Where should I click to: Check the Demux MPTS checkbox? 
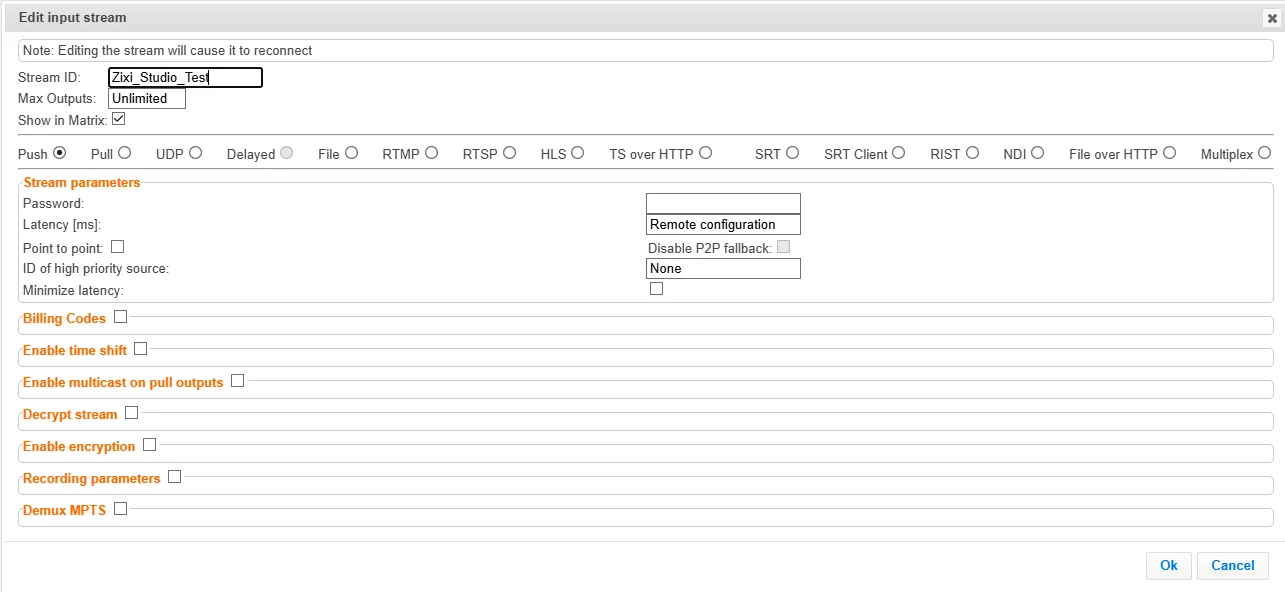[x=120, y=509]
